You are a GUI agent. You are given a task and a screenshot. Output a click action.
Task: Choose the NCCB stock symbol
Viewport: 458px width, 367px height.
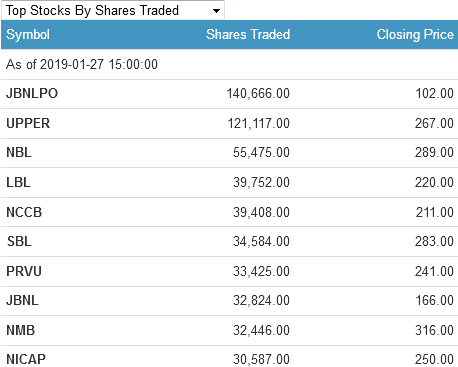pos(24,212)
